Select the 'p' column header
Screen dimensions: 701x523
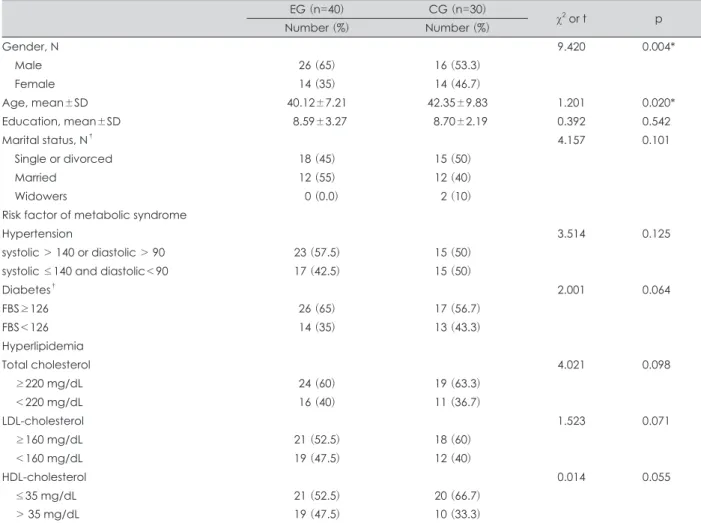[658, 19]
